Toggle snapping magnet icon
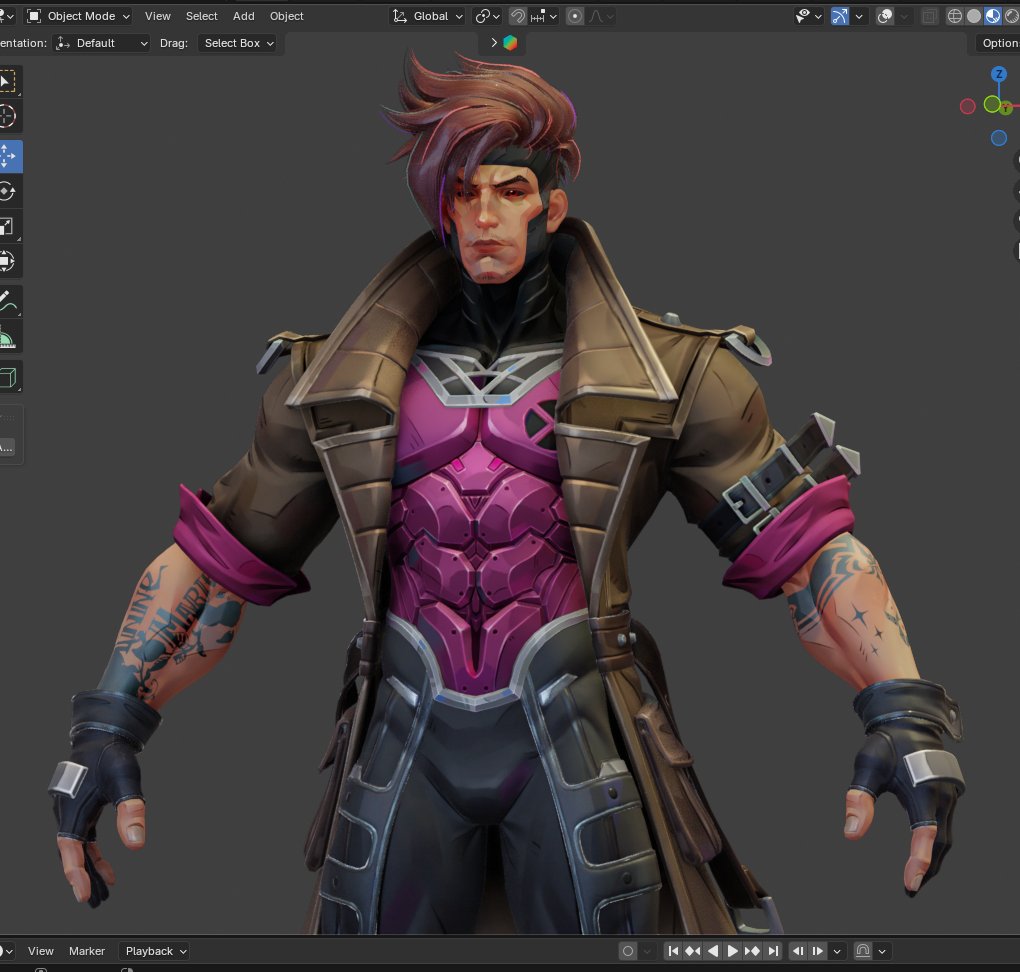This screenshot has height=972, width=1020. click(x=518, y=16)
